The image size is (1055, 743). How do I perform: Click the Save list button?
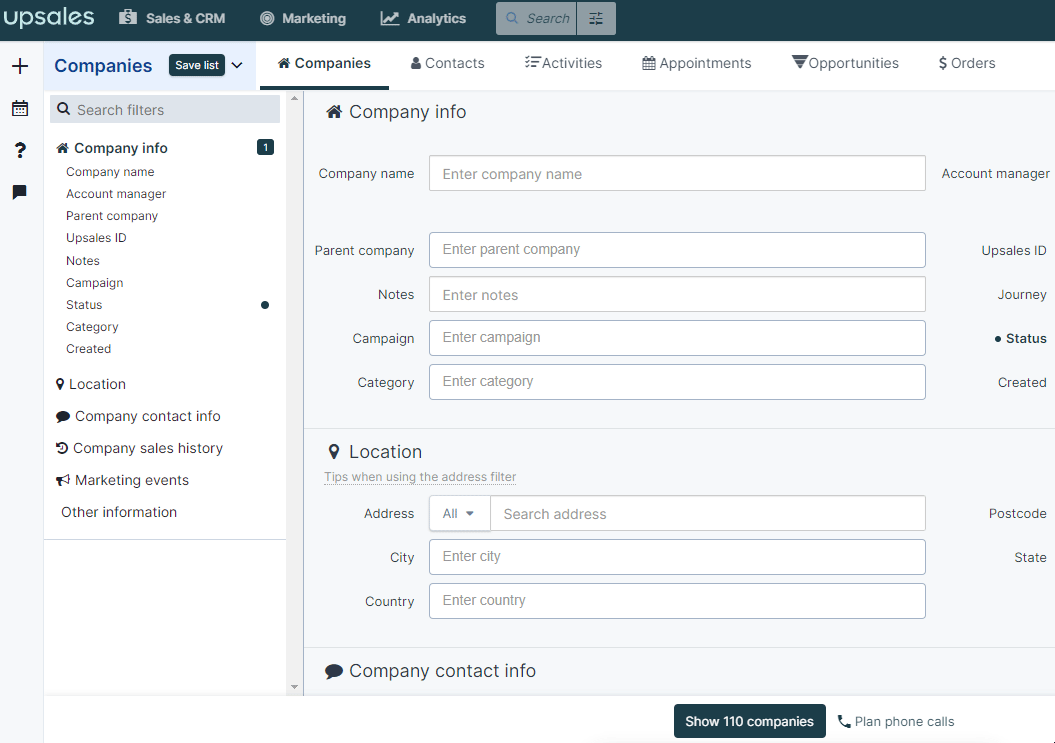click(x=196, y=65)
